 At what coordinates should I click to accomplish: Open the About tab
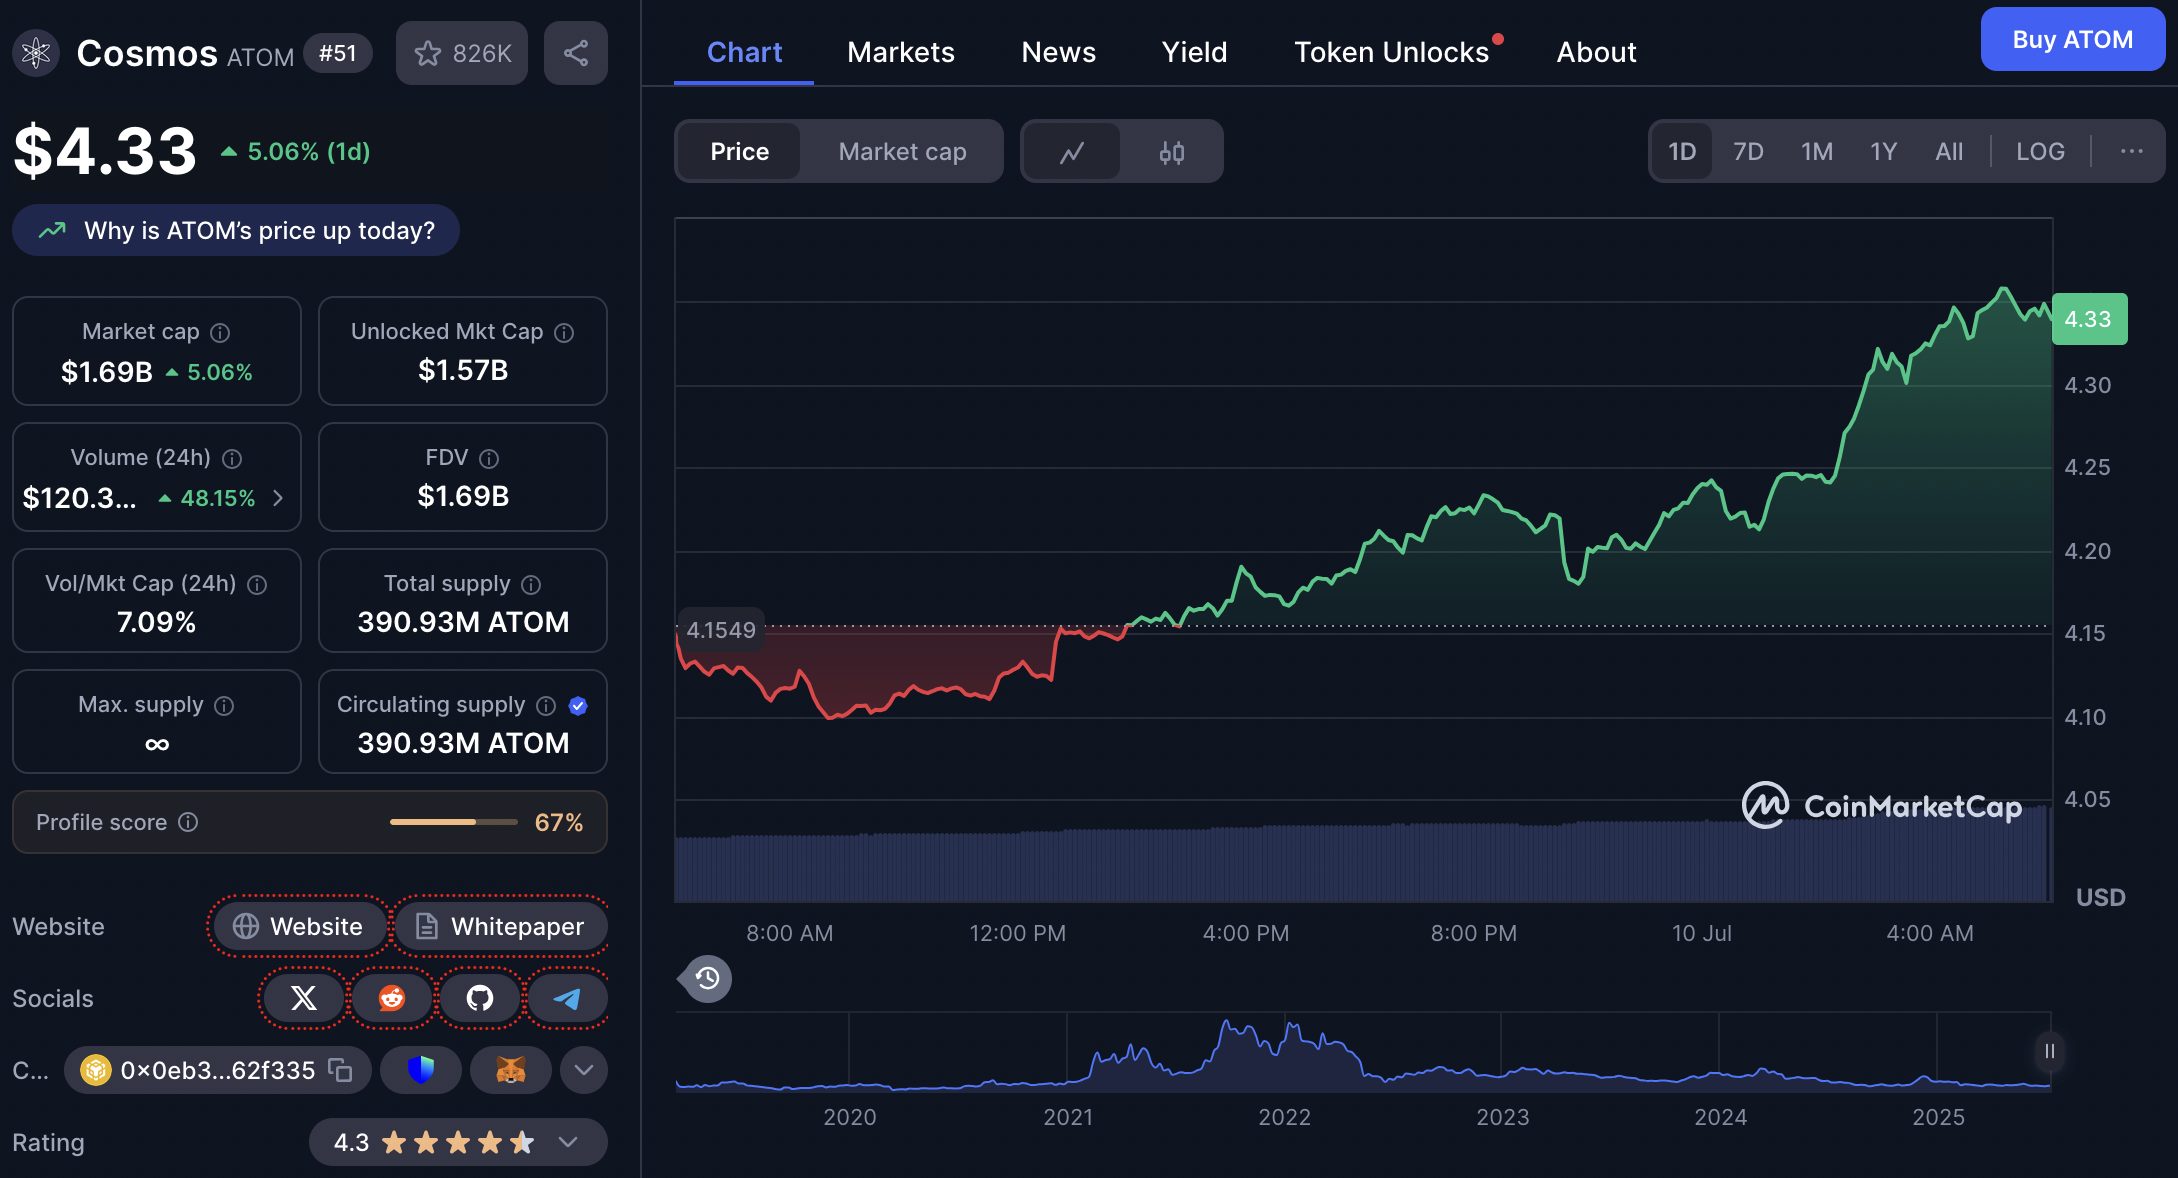click(x=1596, y=53)
